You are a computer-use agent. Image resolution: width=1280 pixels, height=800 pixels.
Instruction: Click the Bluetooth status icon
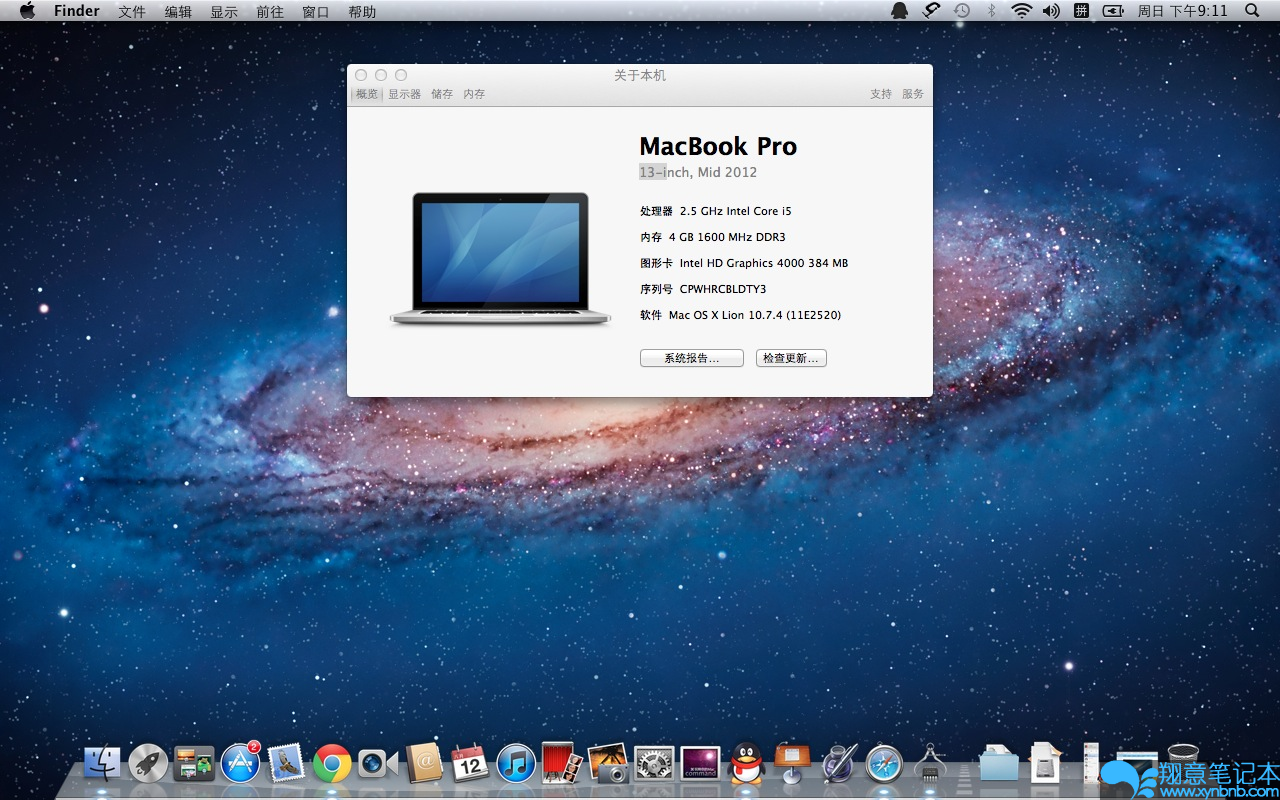[x=991, y=11]
